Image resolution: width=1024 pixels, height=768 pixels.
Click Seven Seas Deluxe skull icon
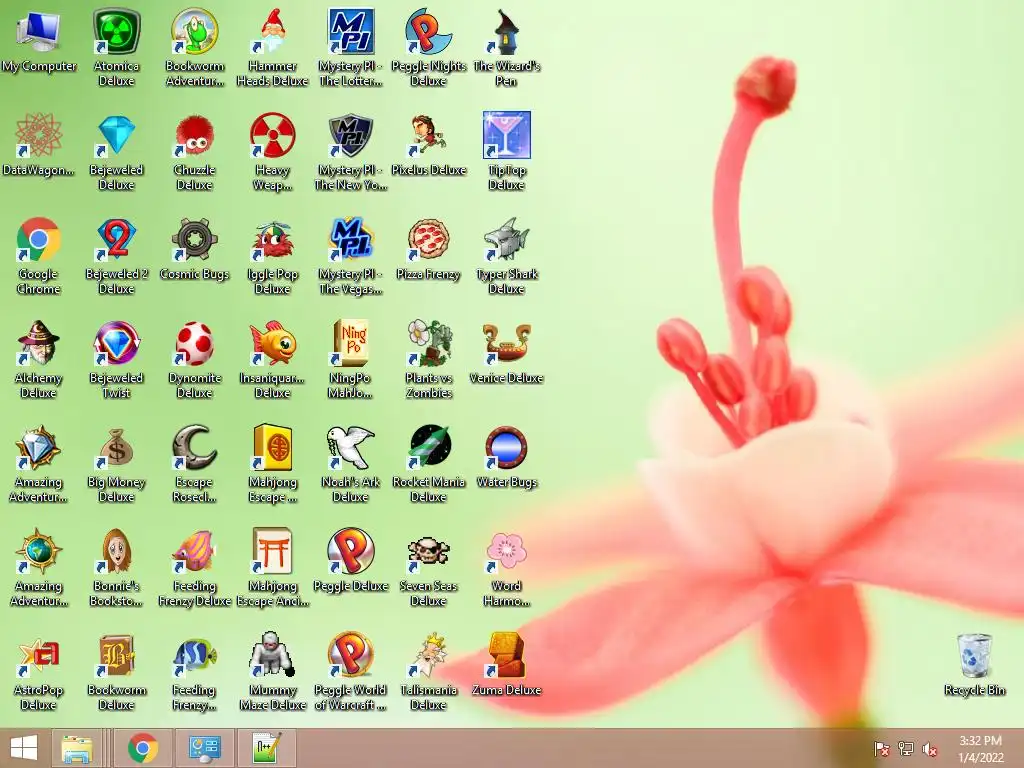point(428,552)
